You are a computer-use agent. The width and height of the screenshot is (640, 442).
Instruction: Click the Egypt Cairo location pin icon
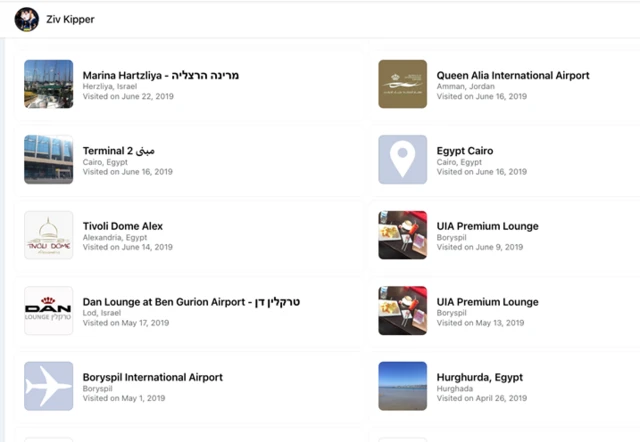point(402,160)
